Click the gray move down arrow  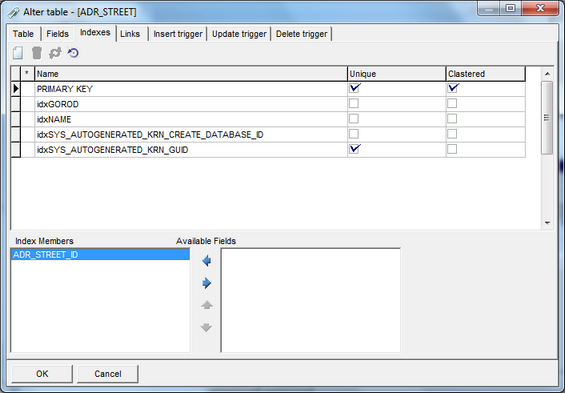(x=206, y=327)
